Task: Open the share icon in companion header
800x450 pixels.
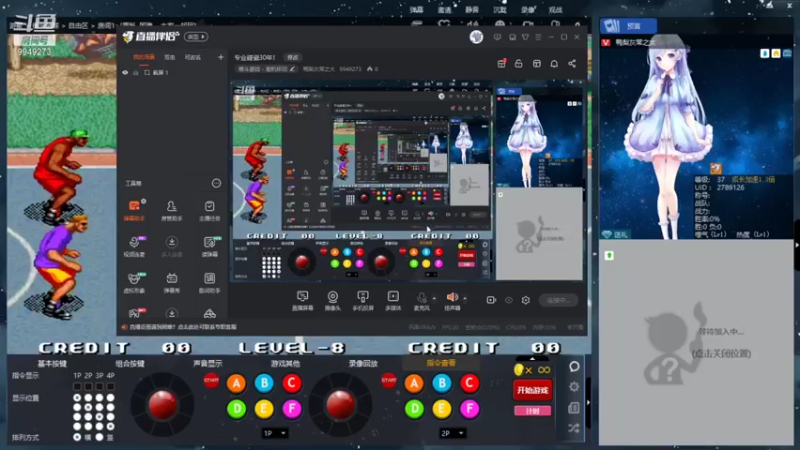Action: [x=572, y=63]
